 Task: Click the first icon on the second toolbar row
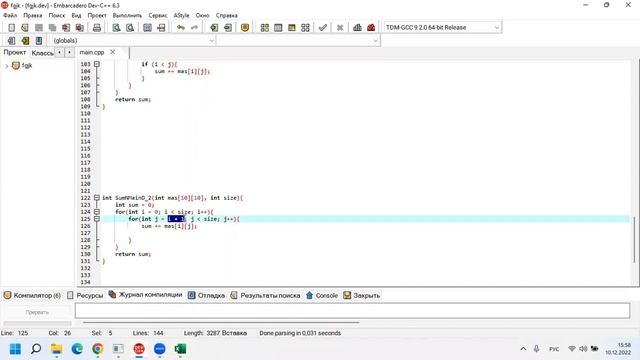click(x=11, y=41)
